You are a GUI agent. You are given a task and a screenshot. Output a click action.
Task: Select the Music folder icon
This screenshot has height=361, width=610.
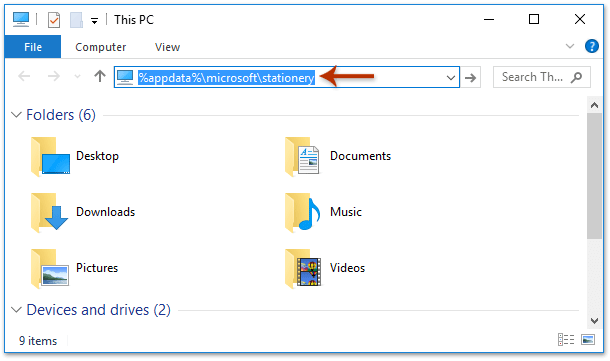302,212
